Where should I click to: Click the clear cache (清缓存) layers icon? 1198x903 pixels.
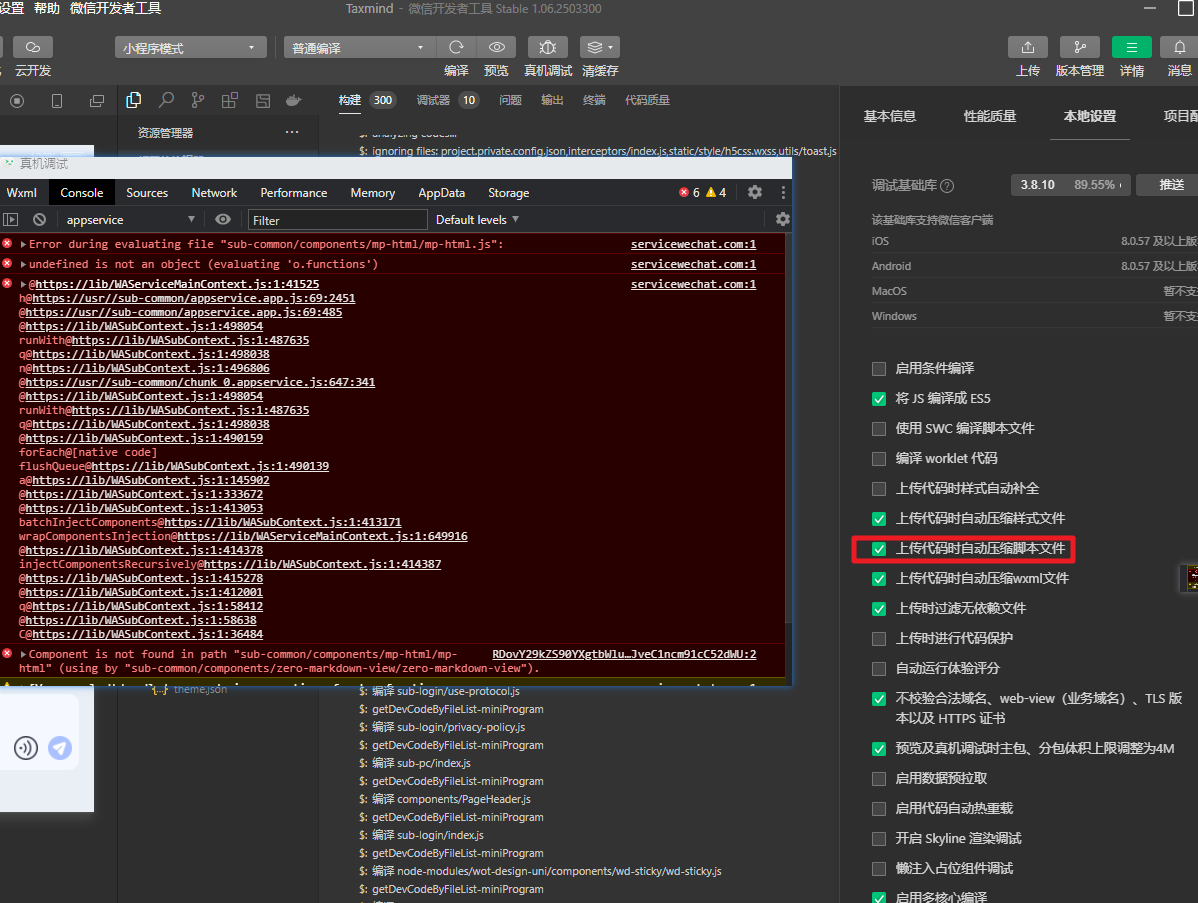600,47
